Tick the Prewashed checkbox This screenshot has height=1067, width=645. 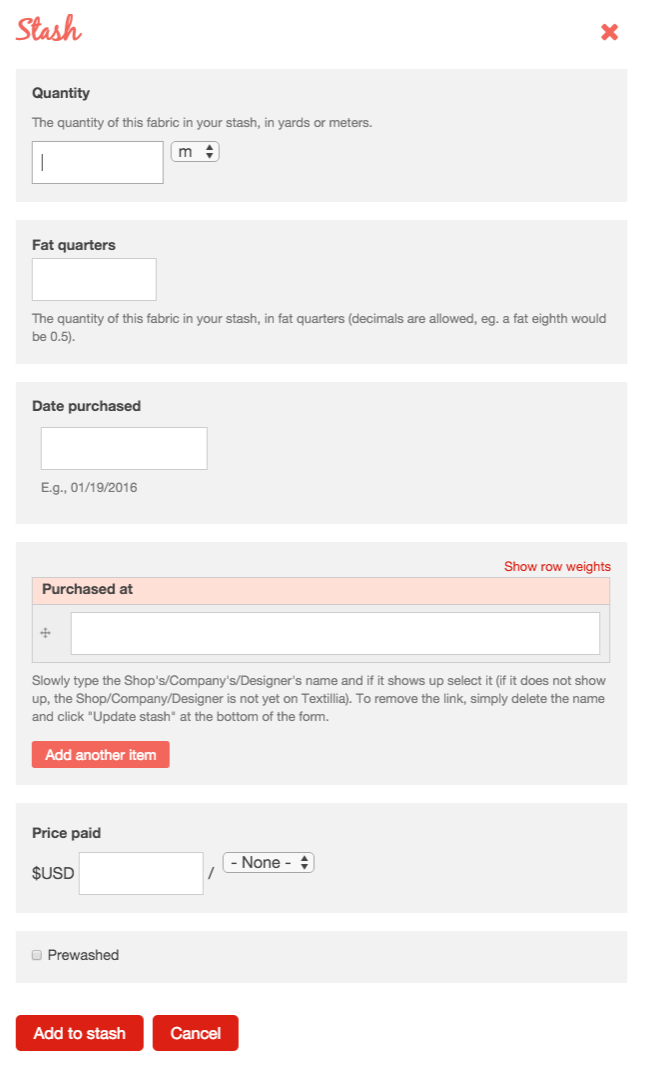point(37,955)
